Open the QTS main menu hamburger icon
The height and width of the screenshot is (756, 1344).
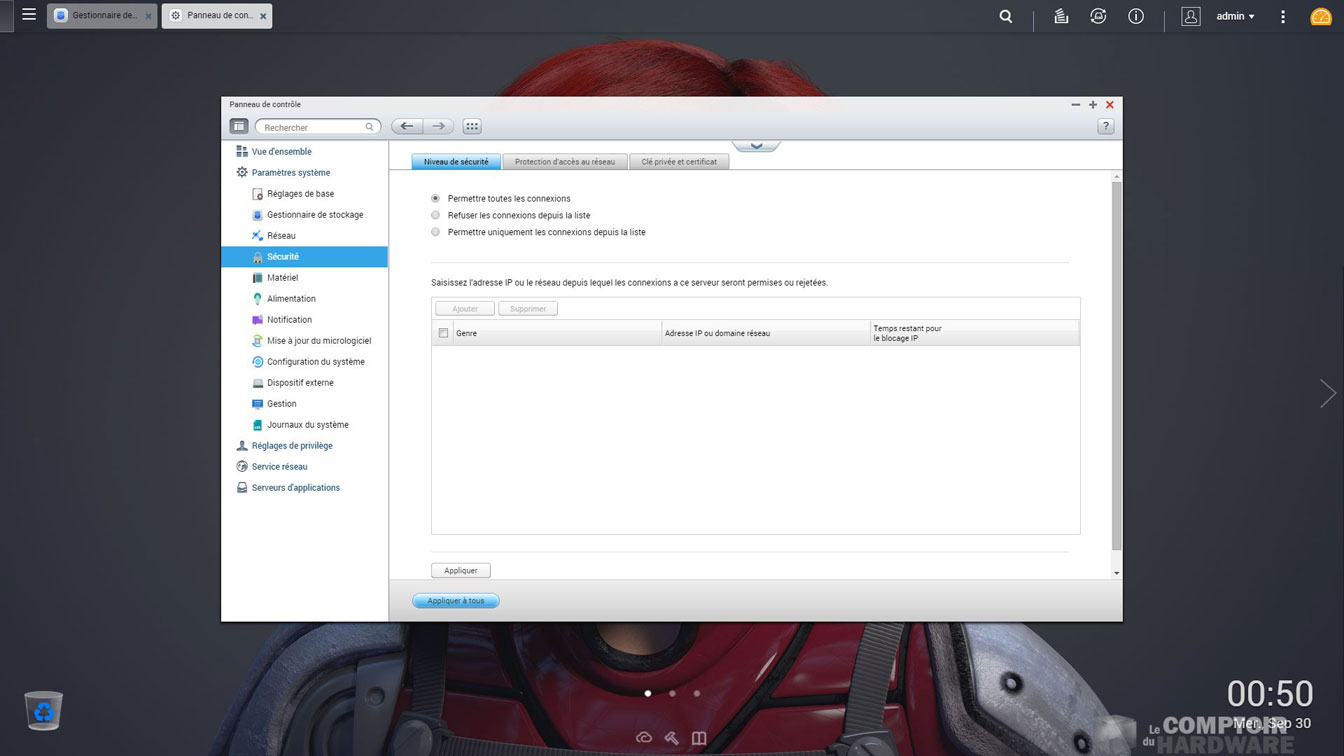pos(29,15)
